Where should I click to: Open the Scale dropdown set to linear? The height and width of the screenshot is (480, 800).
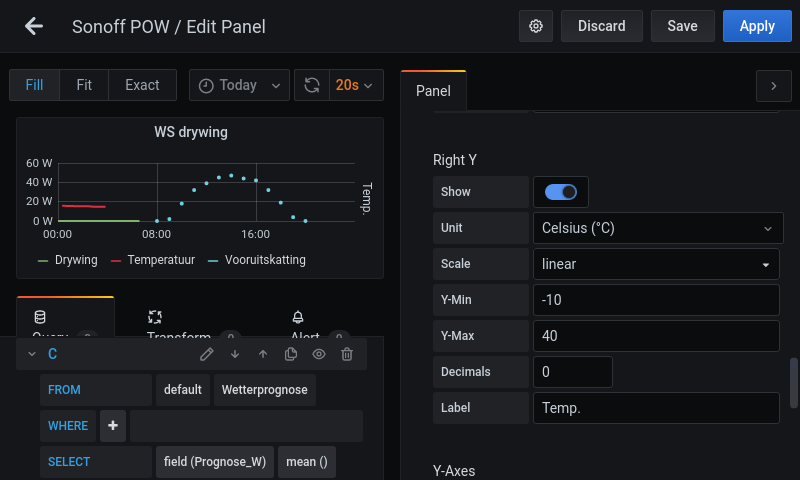pyautogui.click(x=656, y=264)
